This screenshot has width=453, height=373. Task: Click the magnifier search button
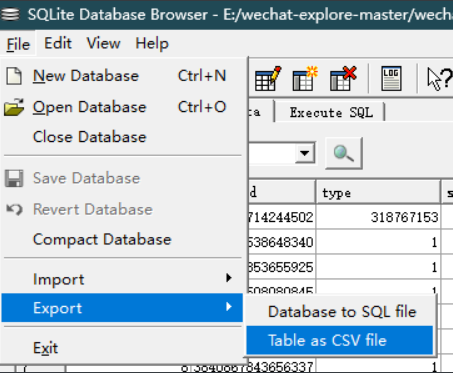(344, 153)
